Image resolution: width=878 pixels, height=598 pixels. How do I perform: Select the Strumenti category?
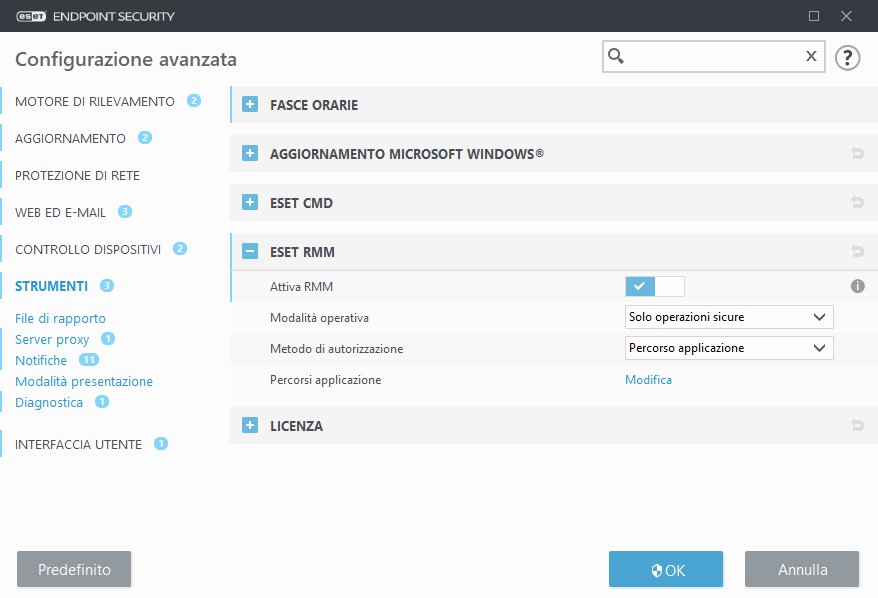[x=52, y=286]
